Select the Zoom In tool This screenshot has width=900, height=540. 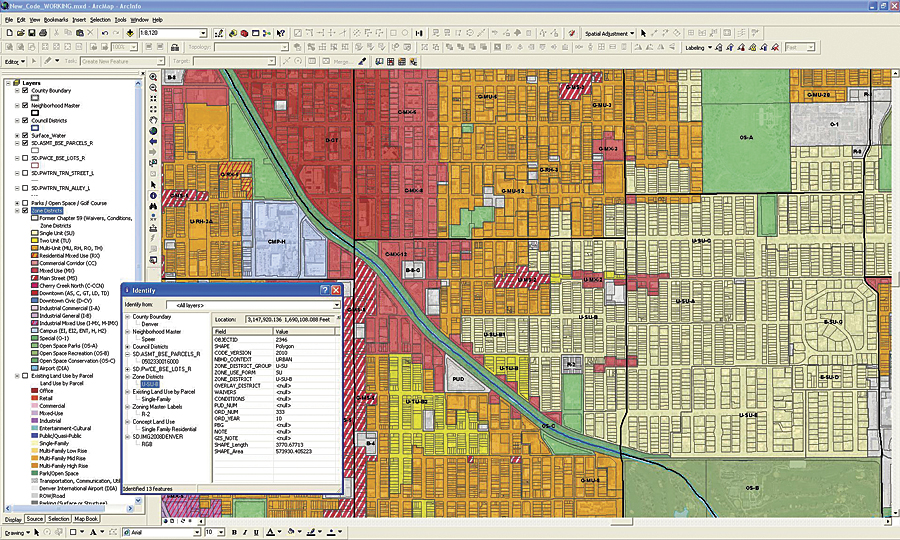pos(153,77)
